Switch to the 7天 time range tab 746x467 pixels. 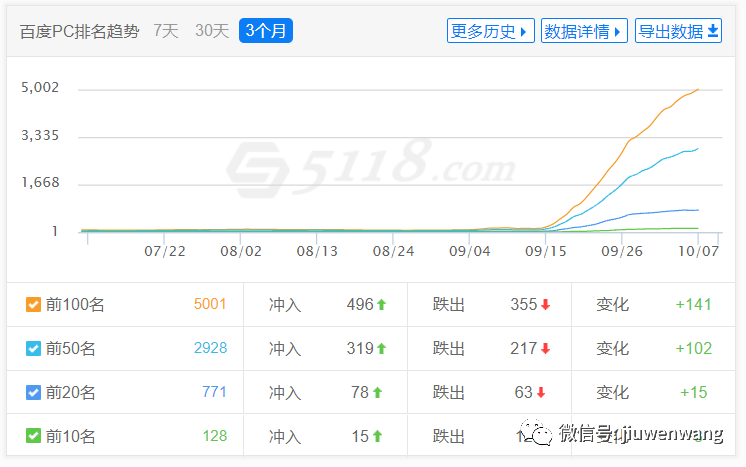click(166, 31)
